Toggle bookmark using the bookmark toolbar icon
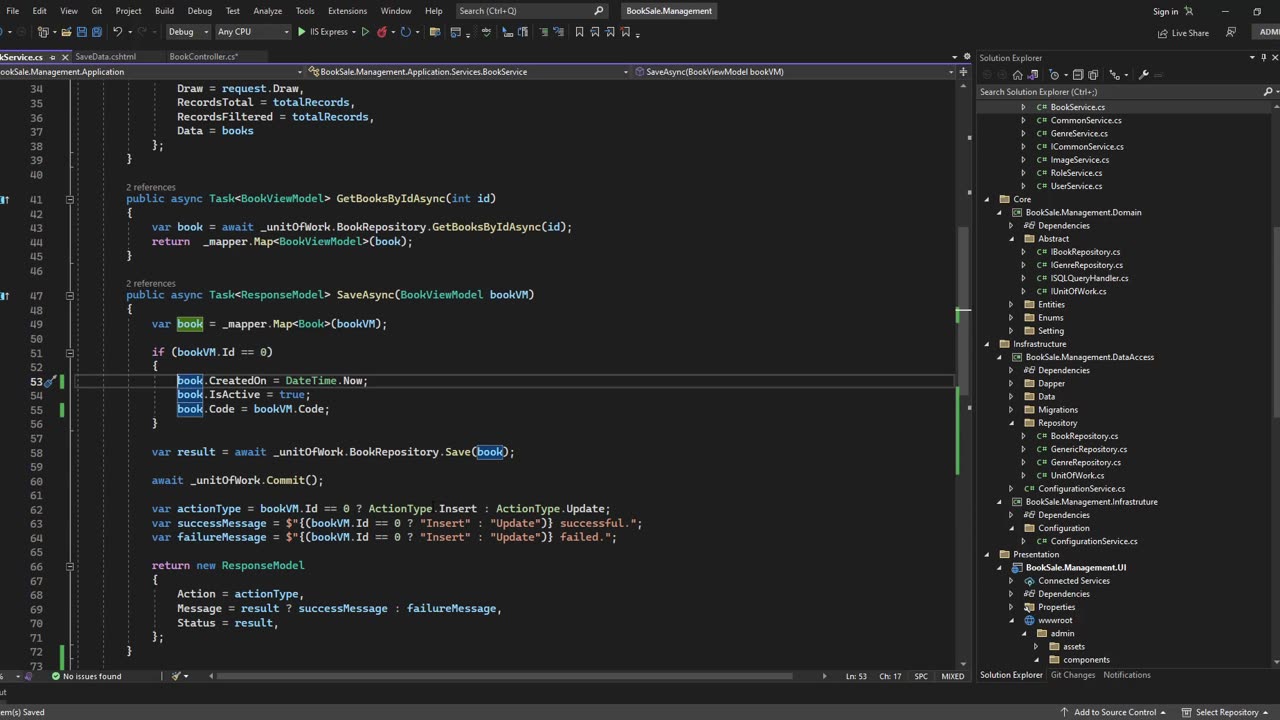The width and height of the screenshot is (1280, 720). point(579,32)
